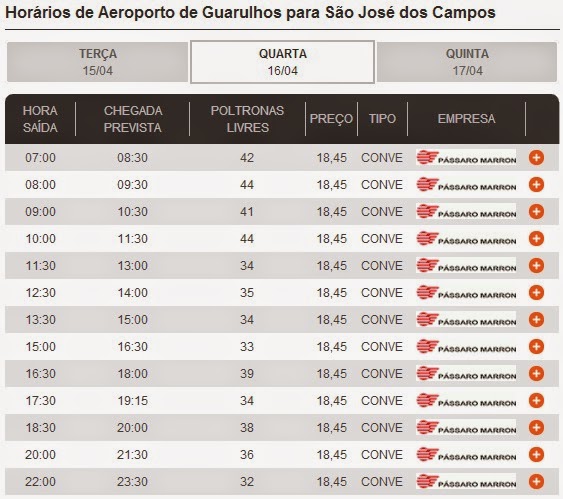The image size is (563, 499).
Task: Select the Quarta 16/04 tab
Action: pos(283,62)
